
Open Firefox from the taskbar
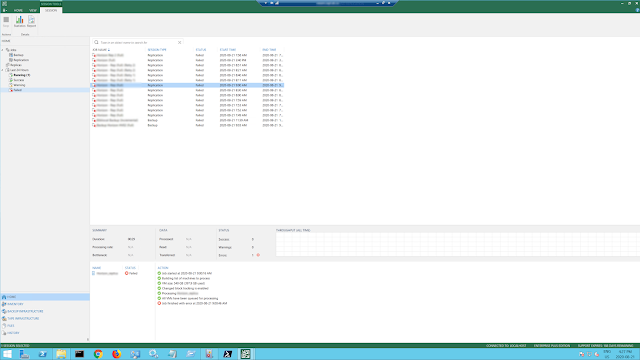[x=116, y=354]
